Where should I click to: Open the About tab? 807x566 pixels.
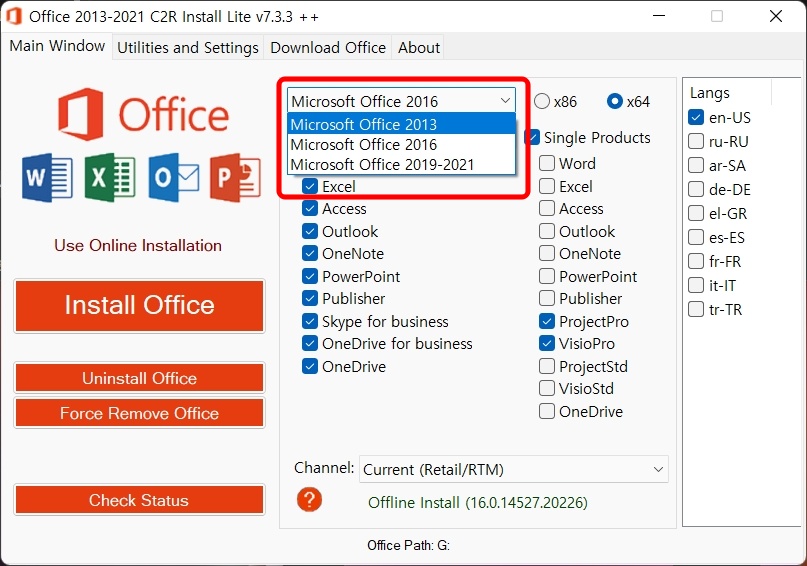coord(418,47)
